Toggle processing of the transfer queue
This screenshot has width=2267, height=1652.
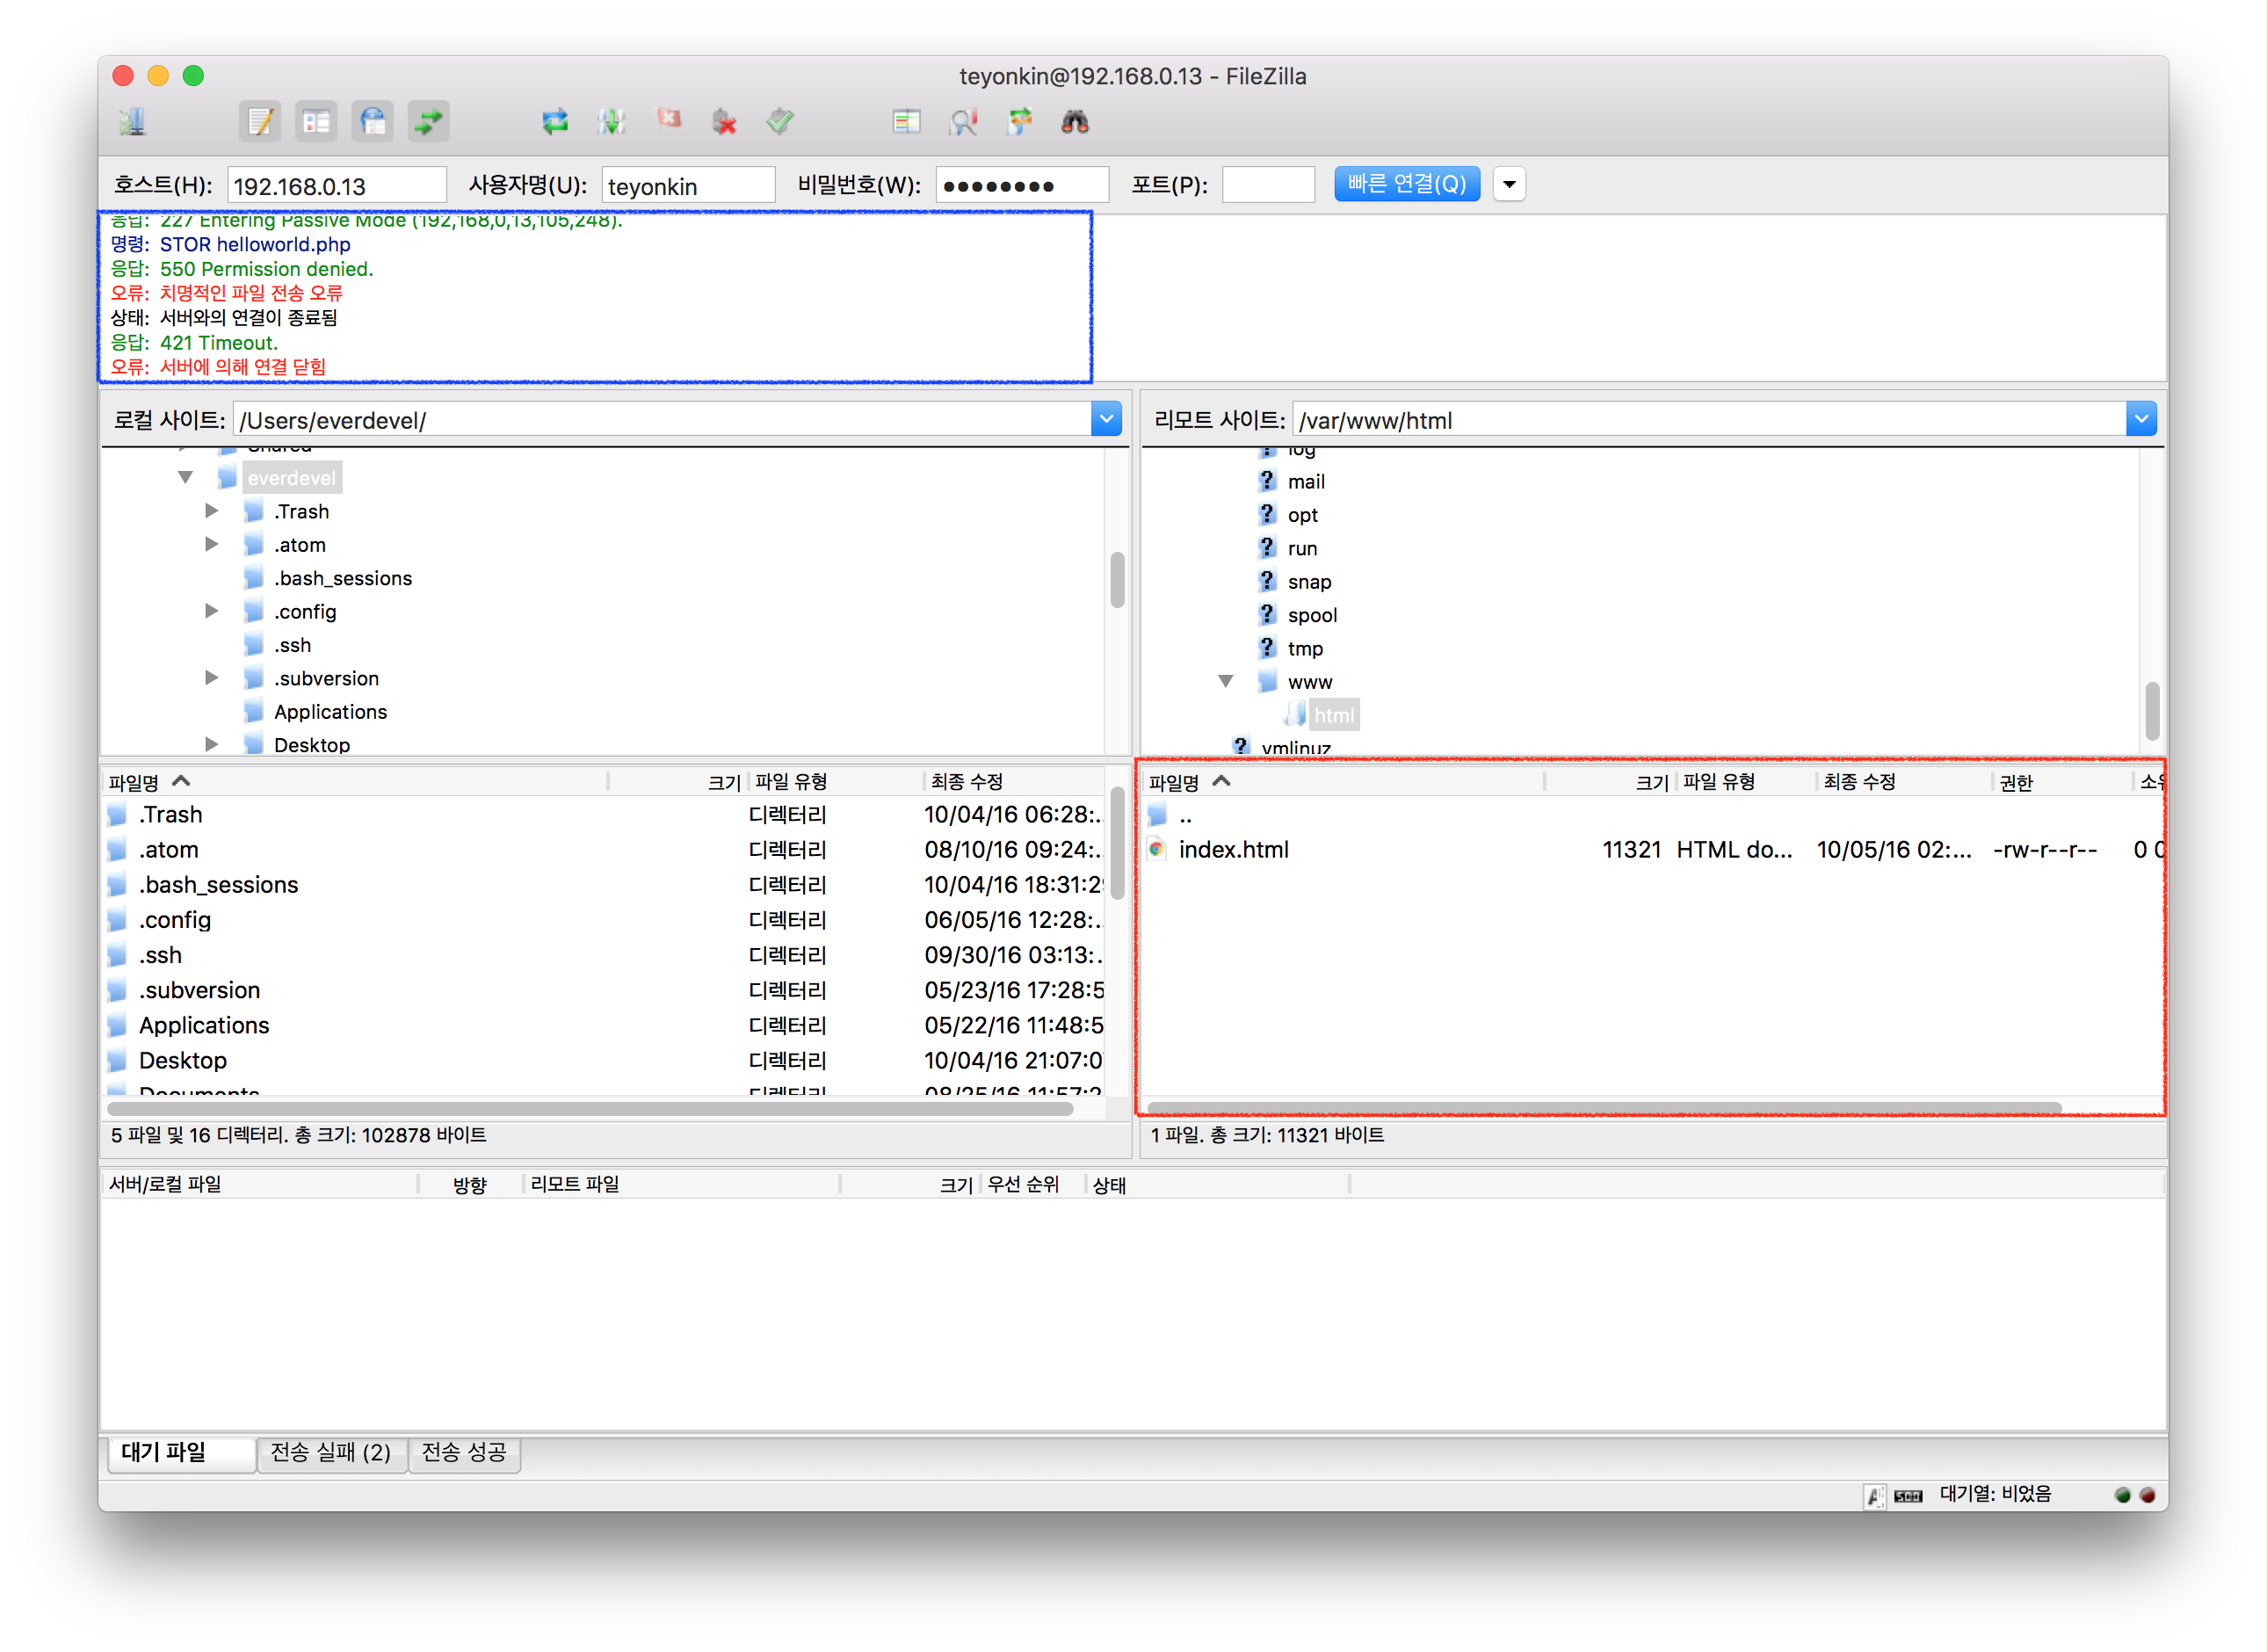click(611, 122)
